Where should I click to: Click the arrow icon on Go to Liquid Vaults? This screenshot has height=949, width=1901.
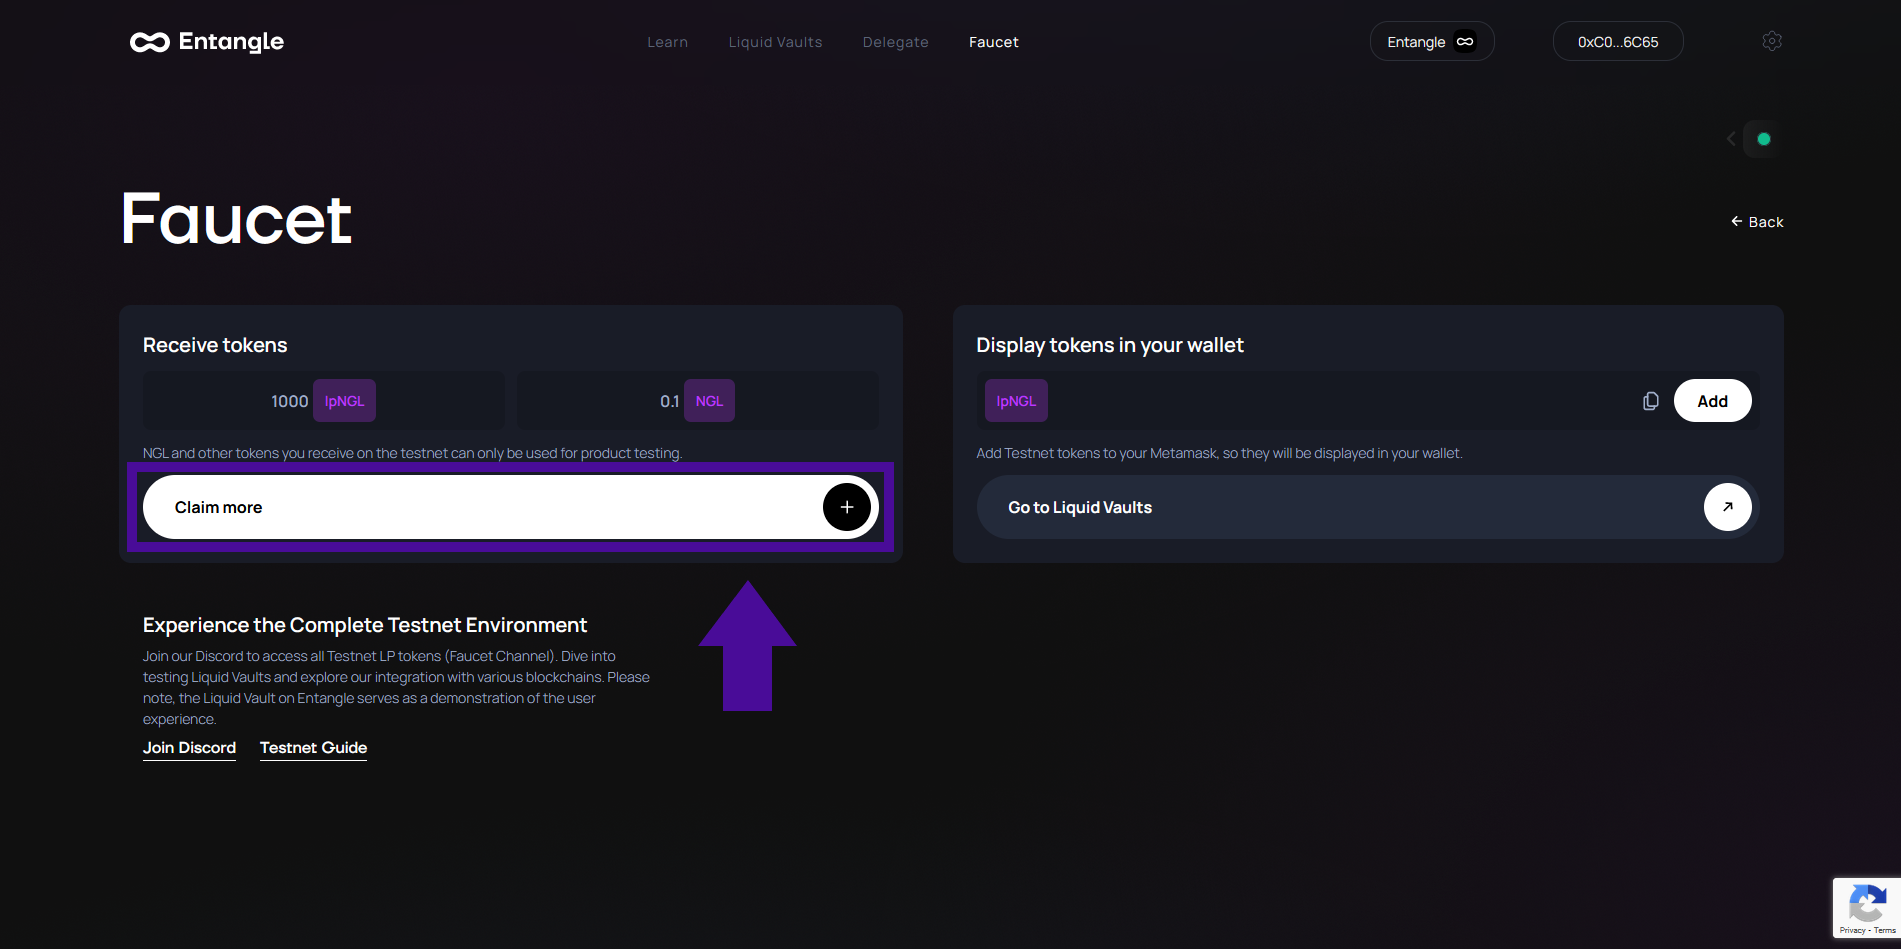click(1727, 507)
